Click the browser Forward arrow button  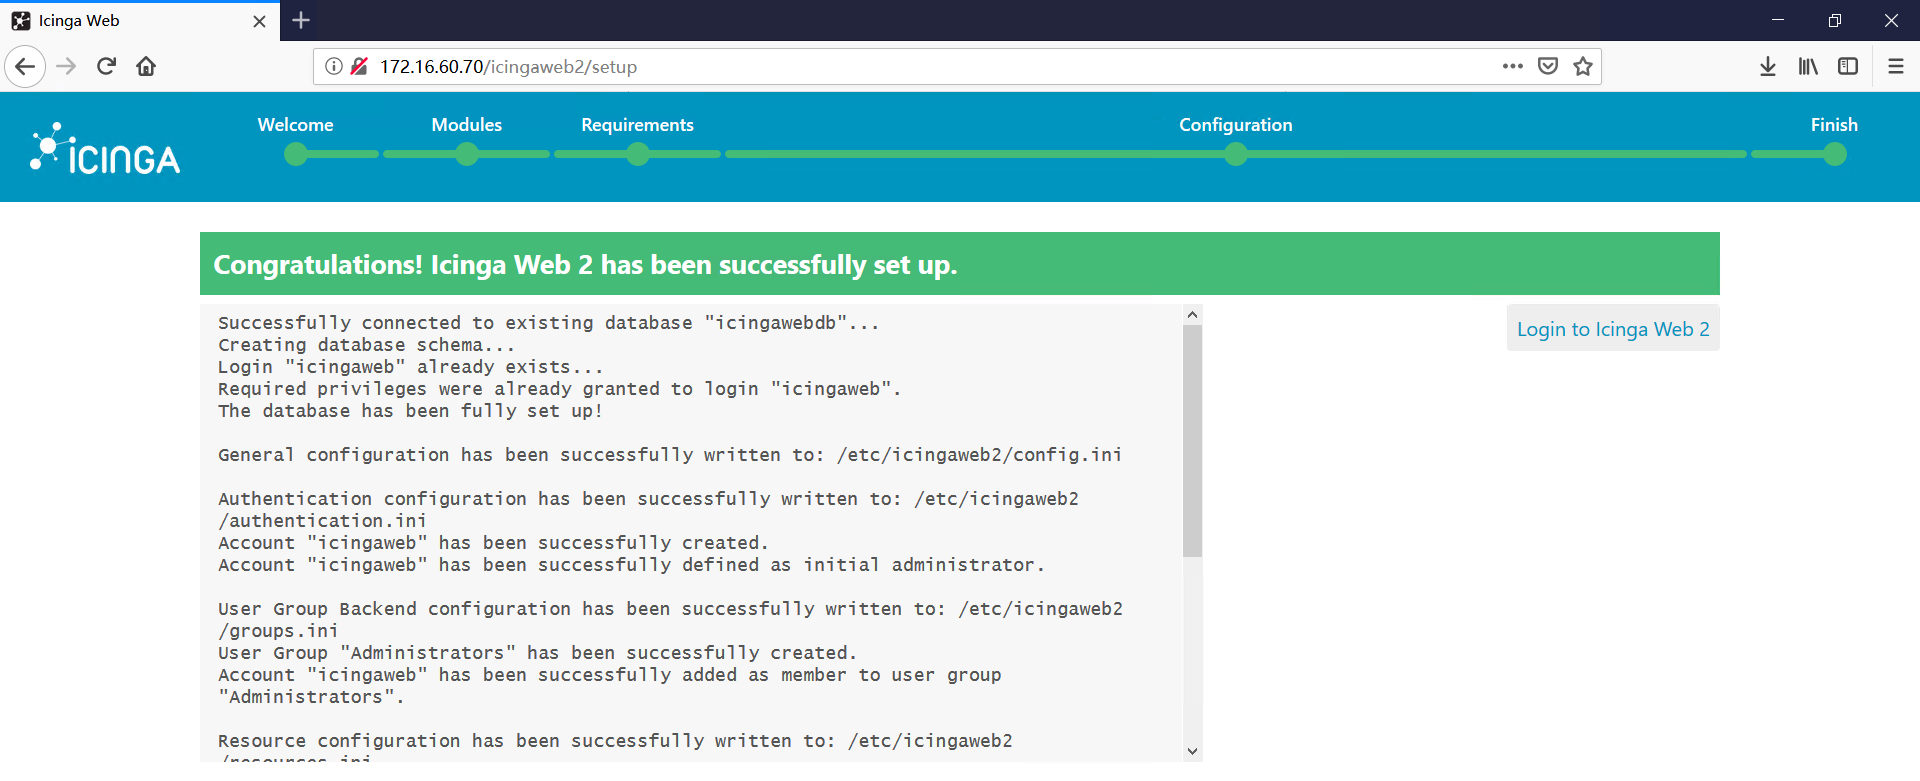pyautogui.click(x=66, y=67)
